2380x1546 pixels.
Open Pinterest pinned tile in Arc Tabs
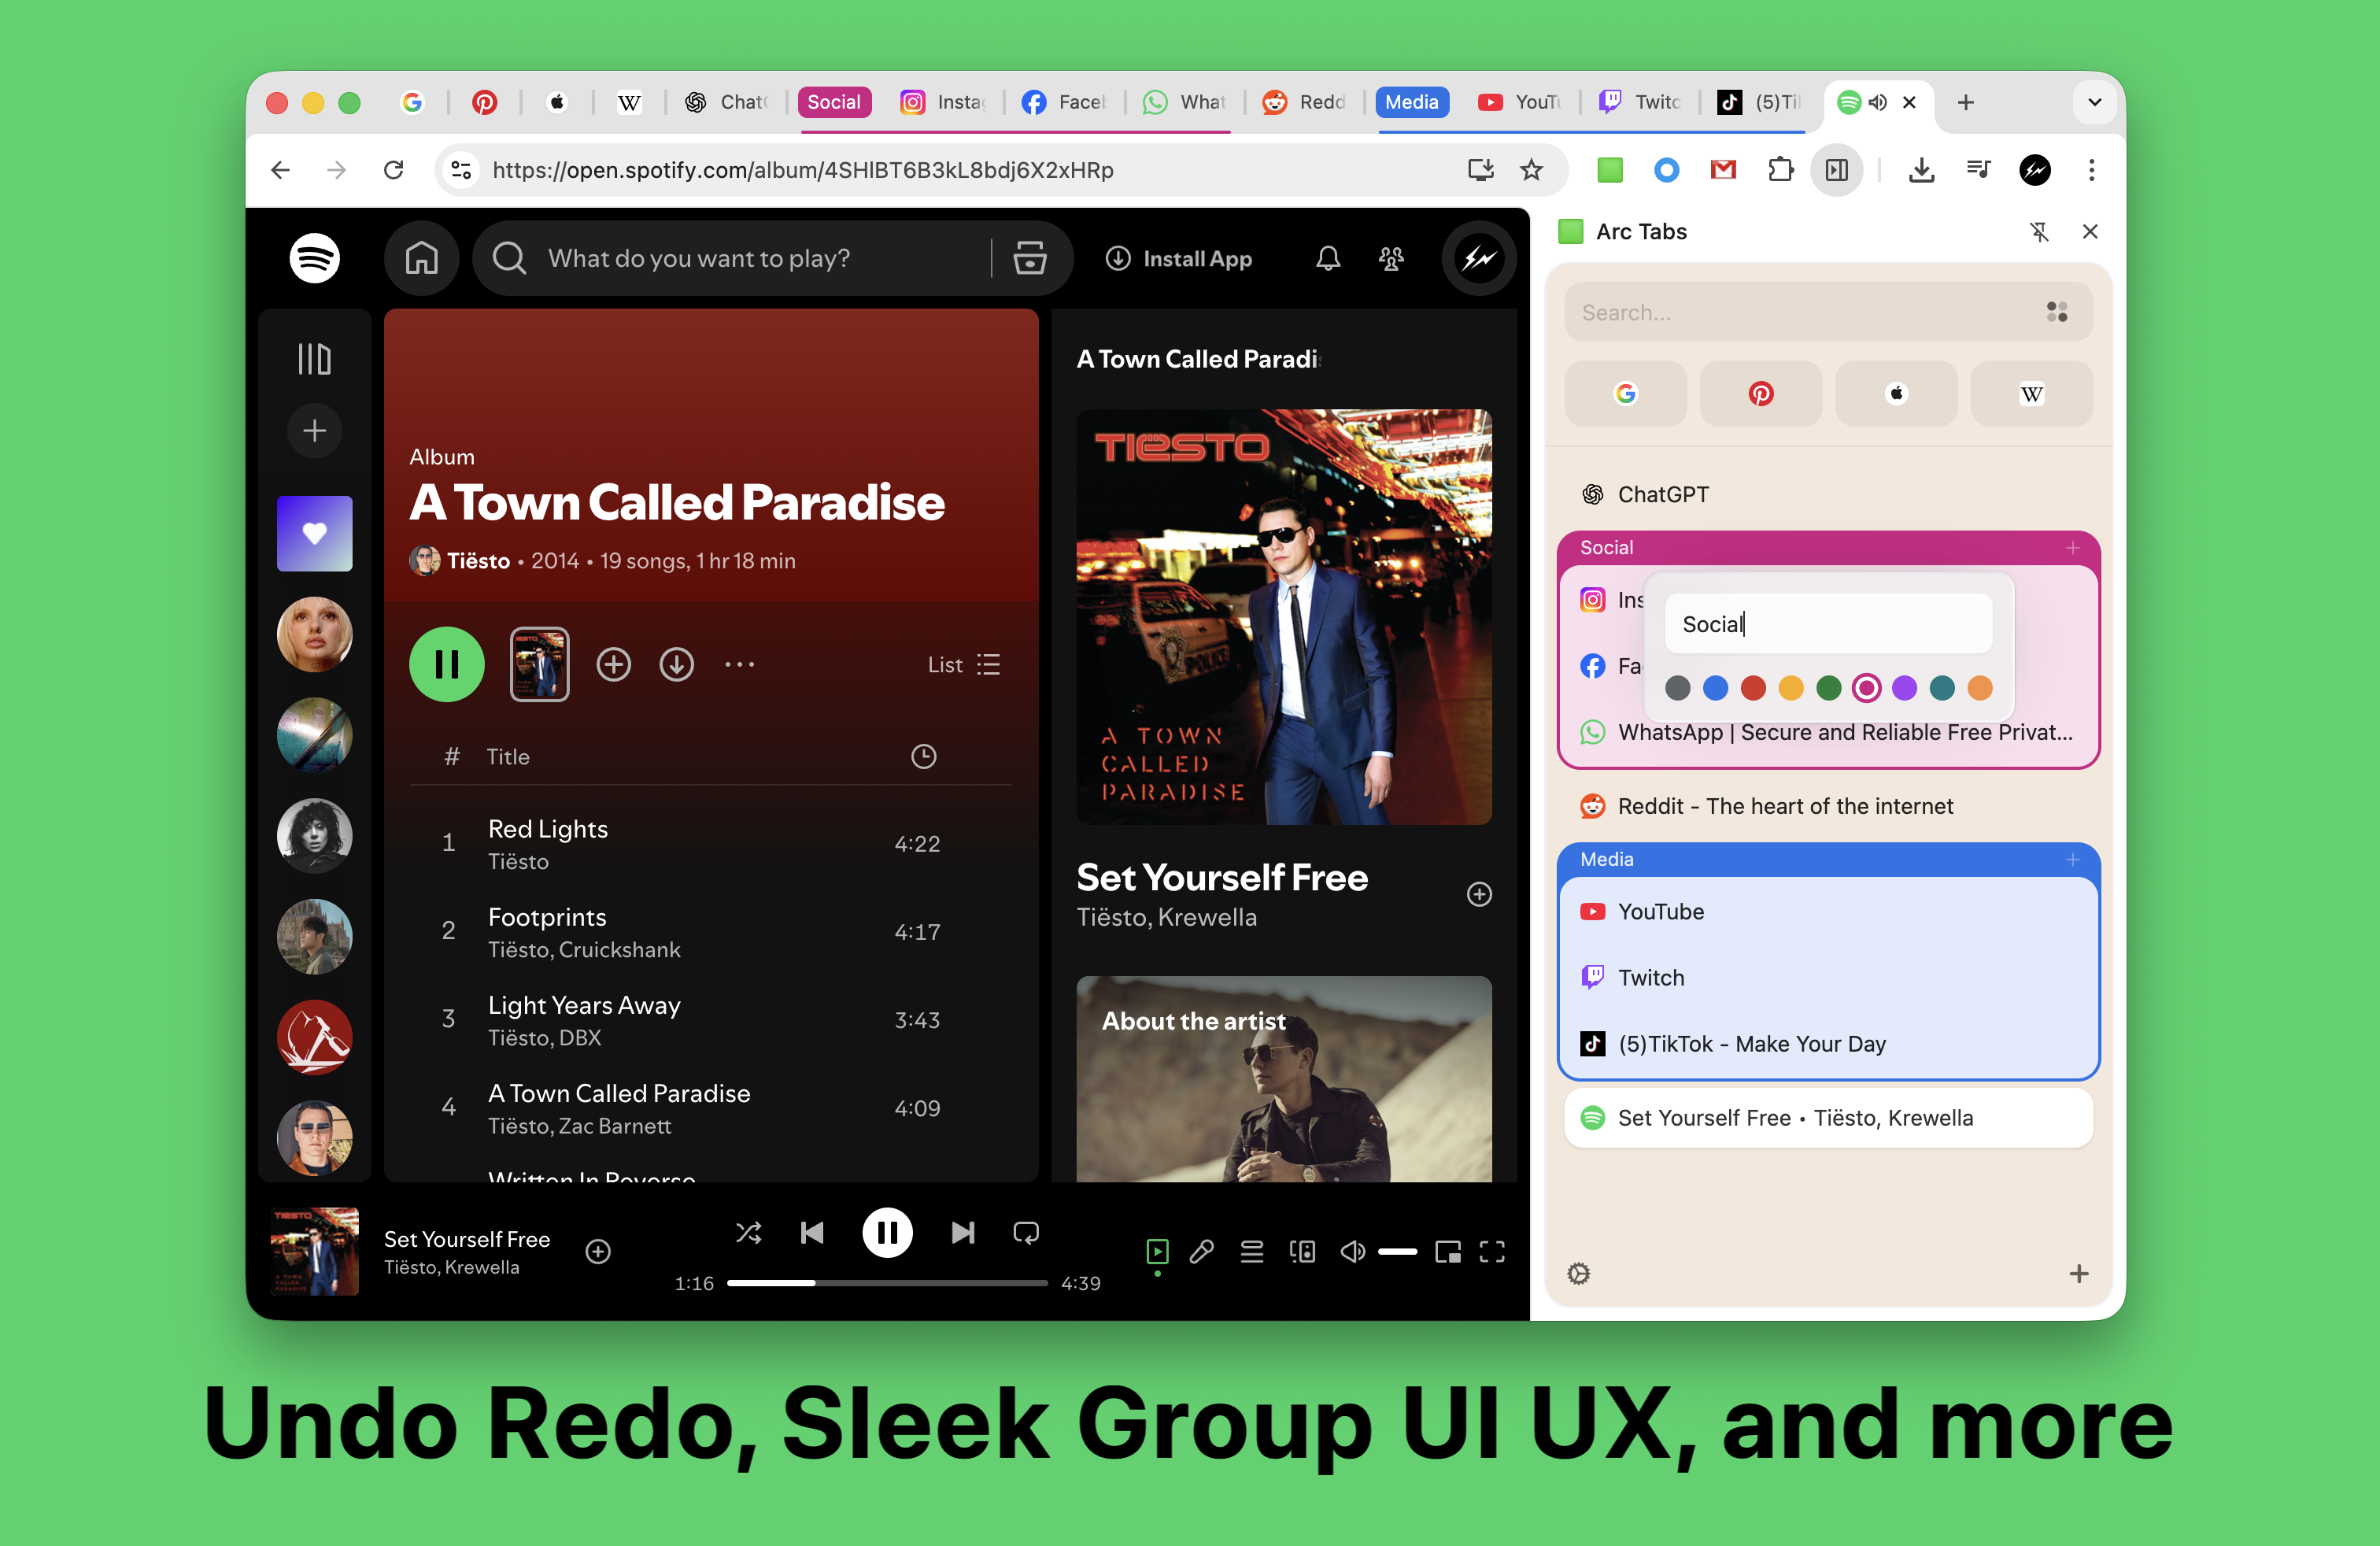[x=1761, y=394]
